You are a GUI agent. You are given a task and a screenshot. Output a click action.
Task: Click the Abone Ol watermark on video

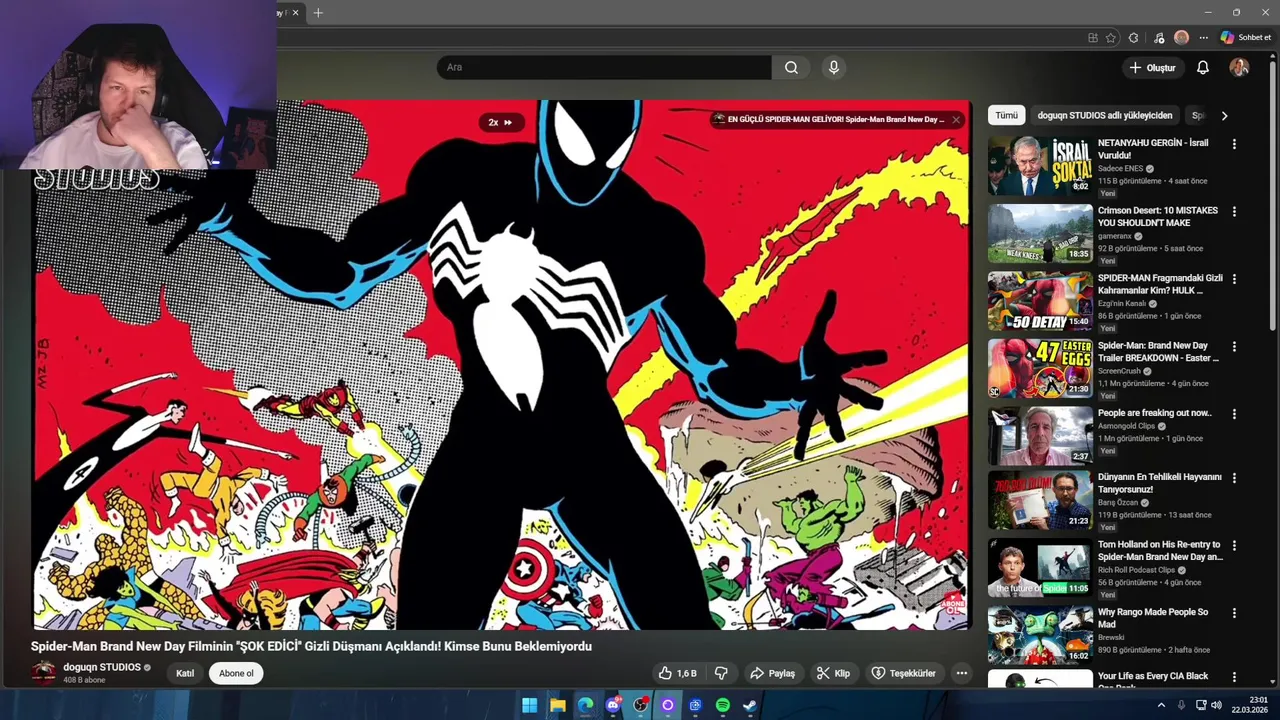953,603
